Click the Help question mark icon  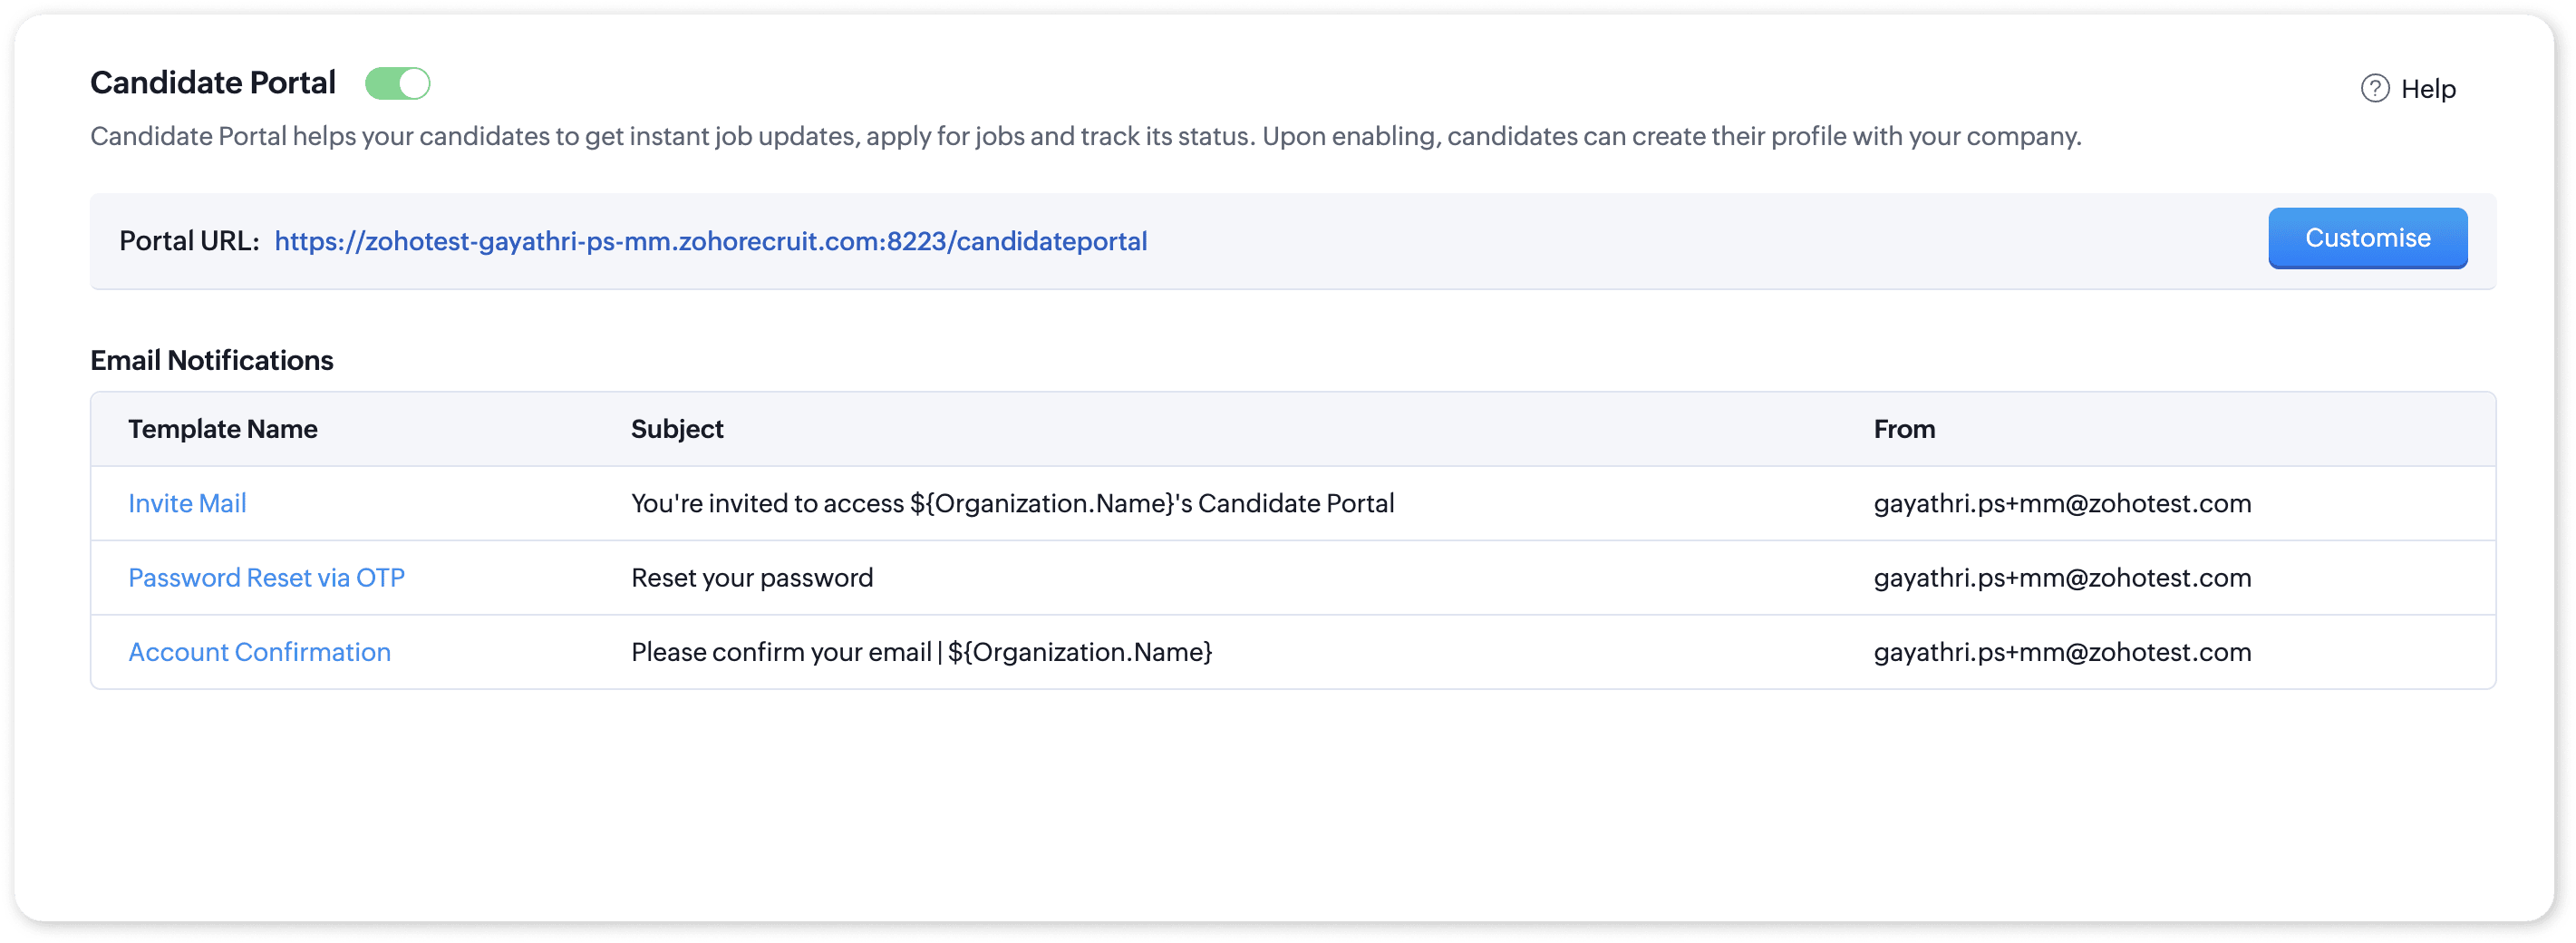point(2375,89)
